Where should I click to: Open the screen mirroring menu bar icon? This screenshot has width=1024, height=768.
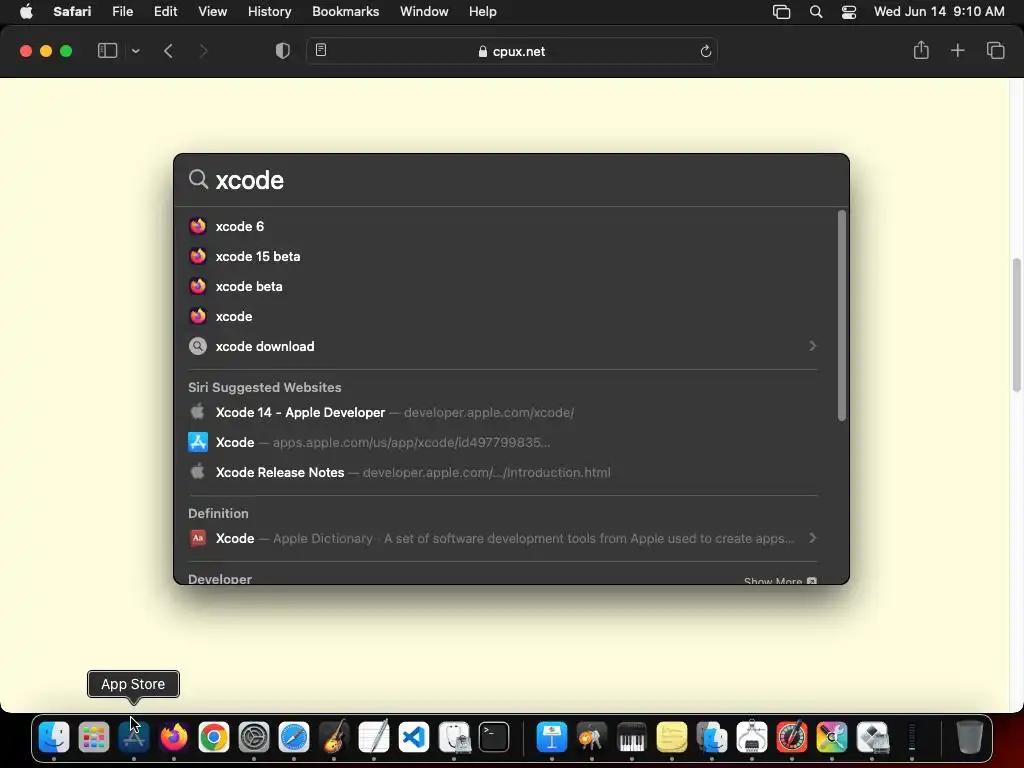pyautogui.click(x=781, y=12)
